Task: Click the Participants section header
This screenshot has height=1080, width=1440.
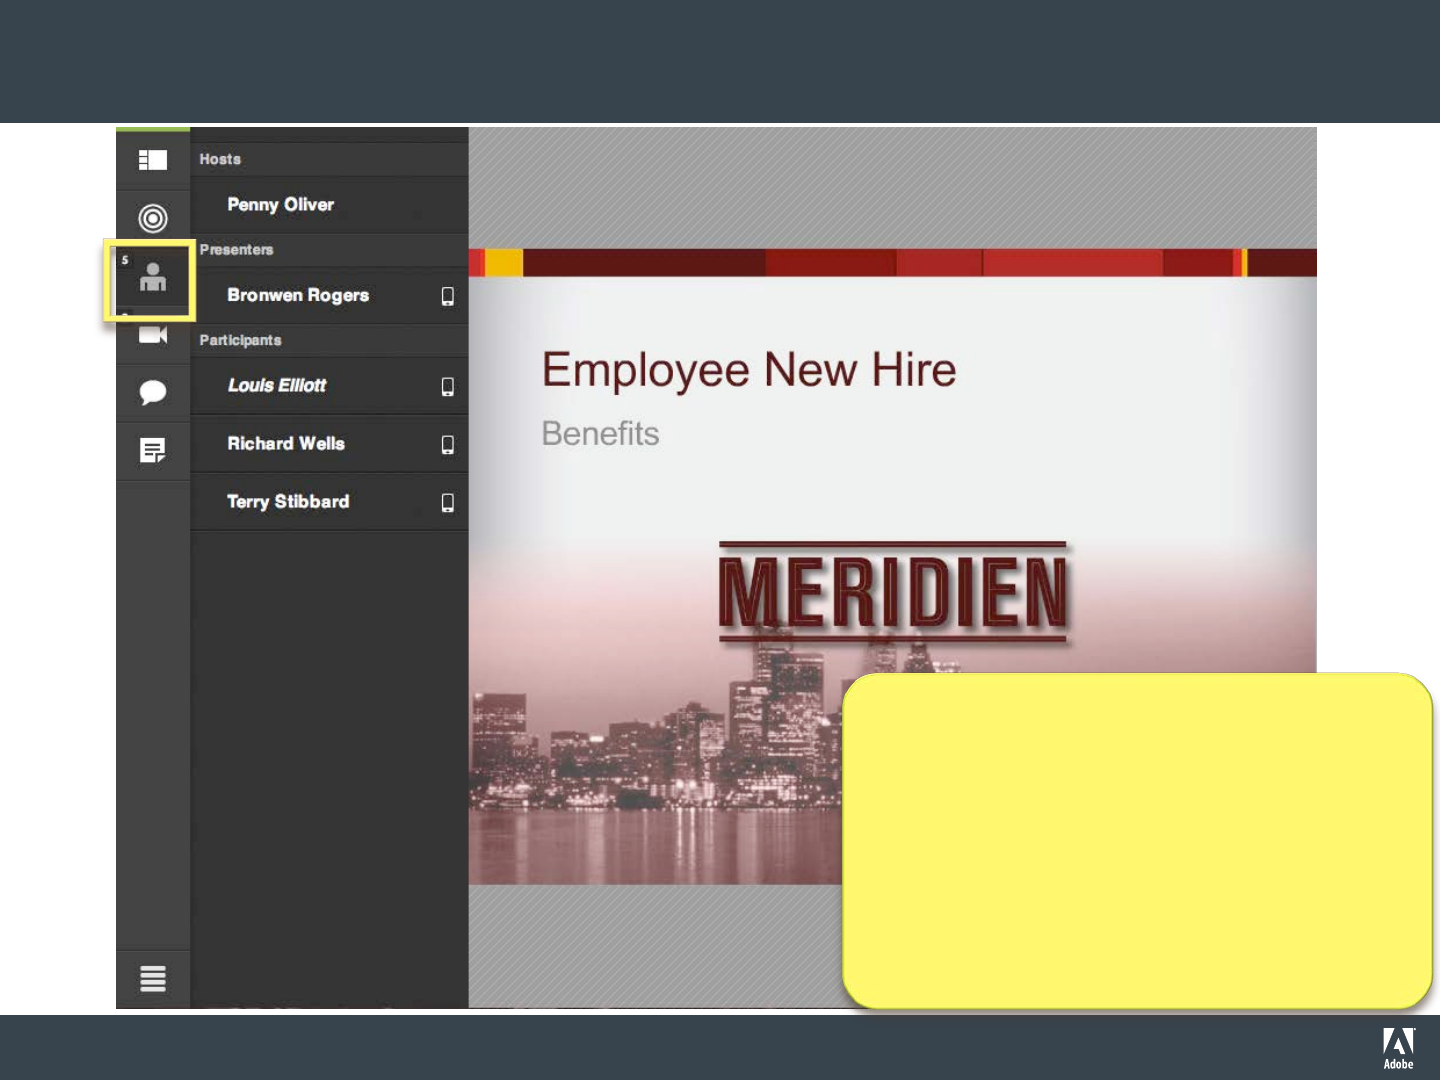Action: click(329, 340)
